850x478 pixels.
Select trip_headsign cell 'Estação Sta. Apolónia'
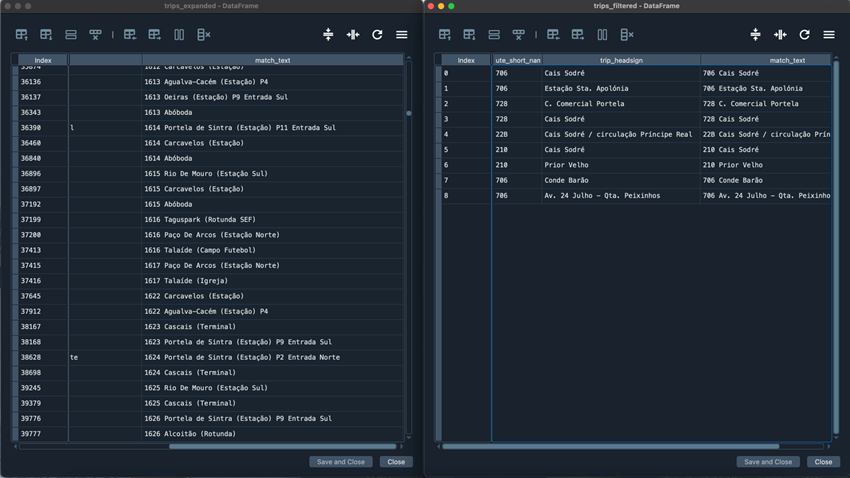(621, 88)
